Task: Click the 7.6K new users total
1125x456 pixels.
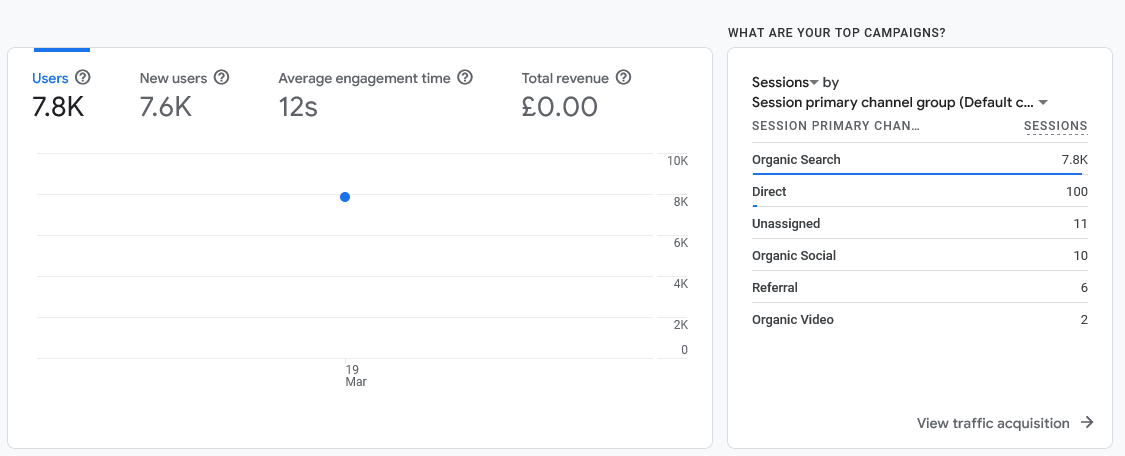Action: 166,107
